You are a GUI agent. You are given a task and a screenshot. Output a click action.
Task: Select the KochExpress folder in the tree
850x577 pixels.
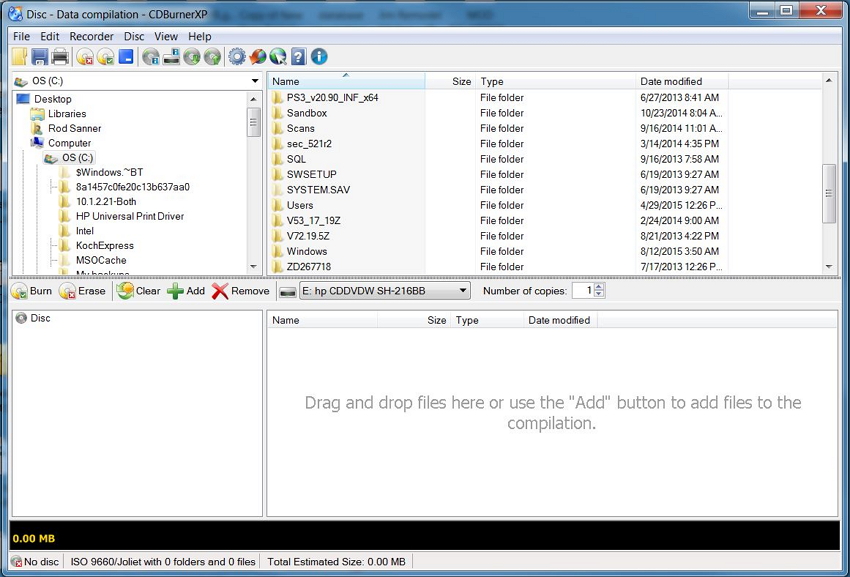point(105,245)
